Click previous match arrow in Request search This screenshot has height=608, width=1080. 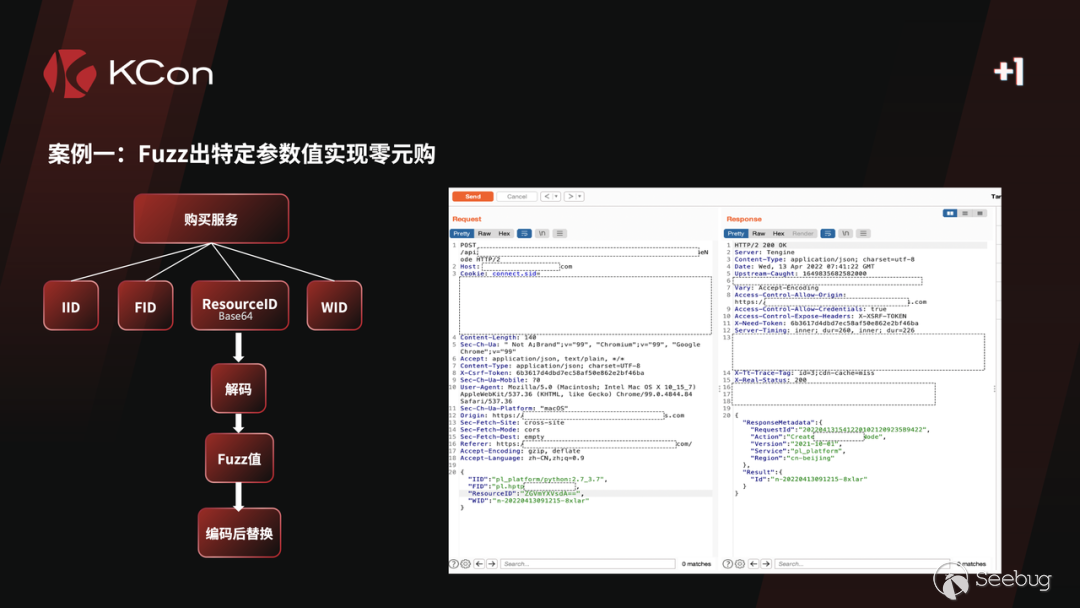click(x=479, y=564)
